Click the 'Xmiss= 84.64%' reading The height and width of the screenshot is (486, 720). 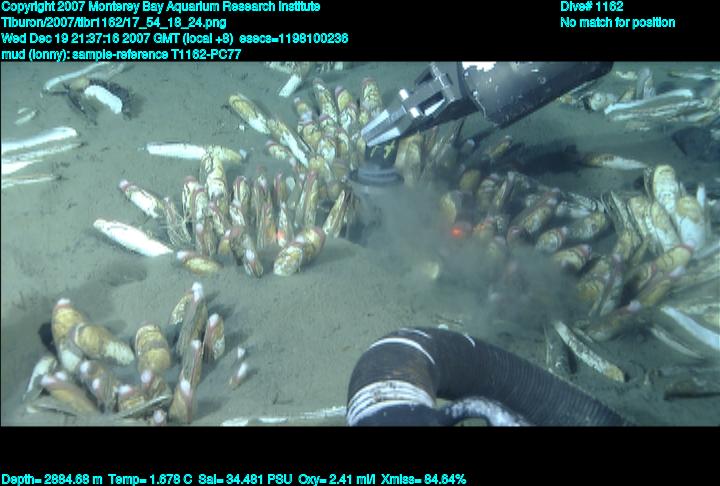click(x=423, y=479)
